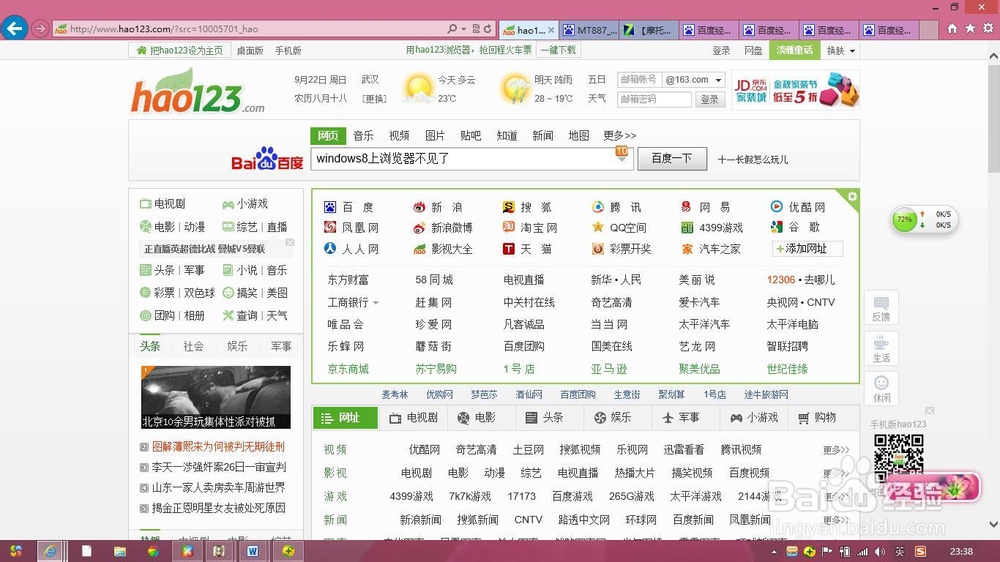Switch to the 社会 news tab

(x=193, y=346)
